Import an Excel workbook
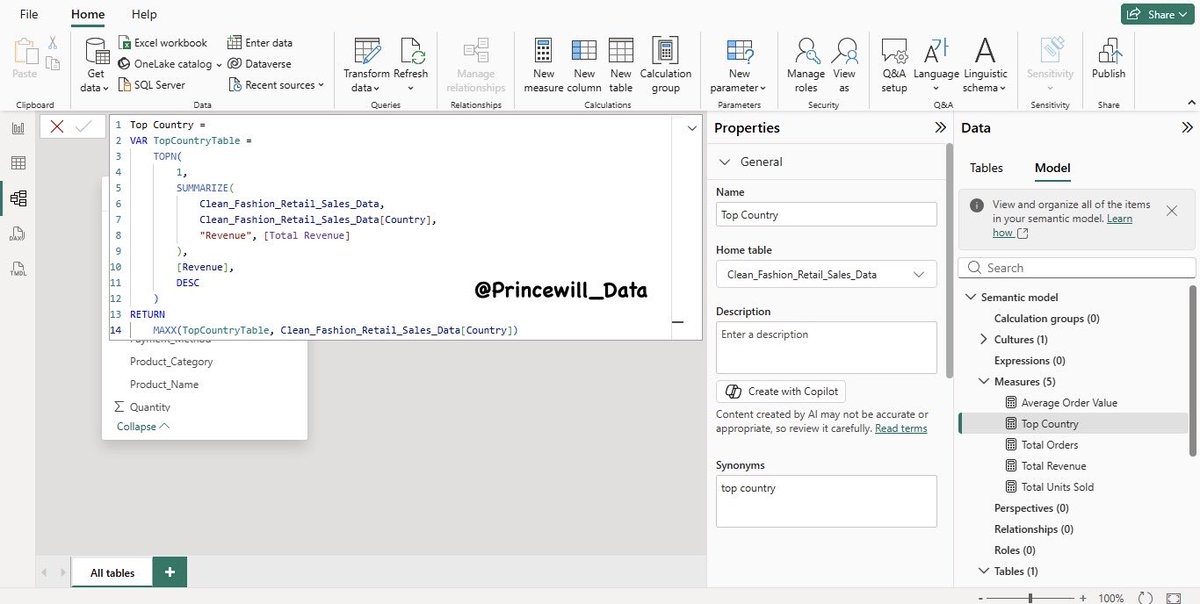 162,43
